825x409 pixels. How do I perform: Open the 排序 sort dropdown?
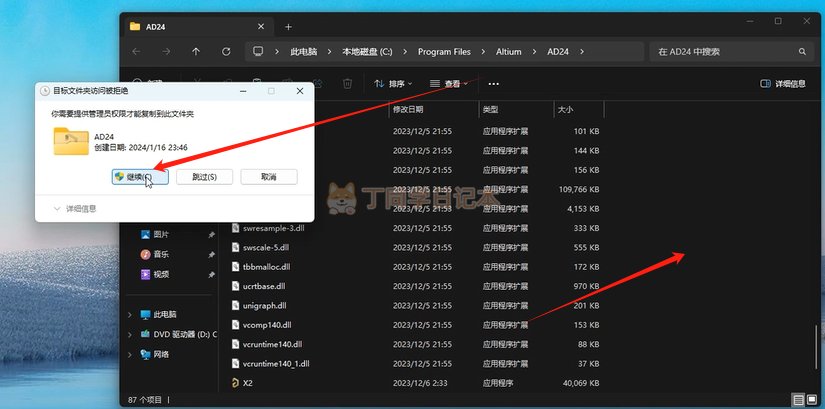pyautogui.click(x=393, y=84)
